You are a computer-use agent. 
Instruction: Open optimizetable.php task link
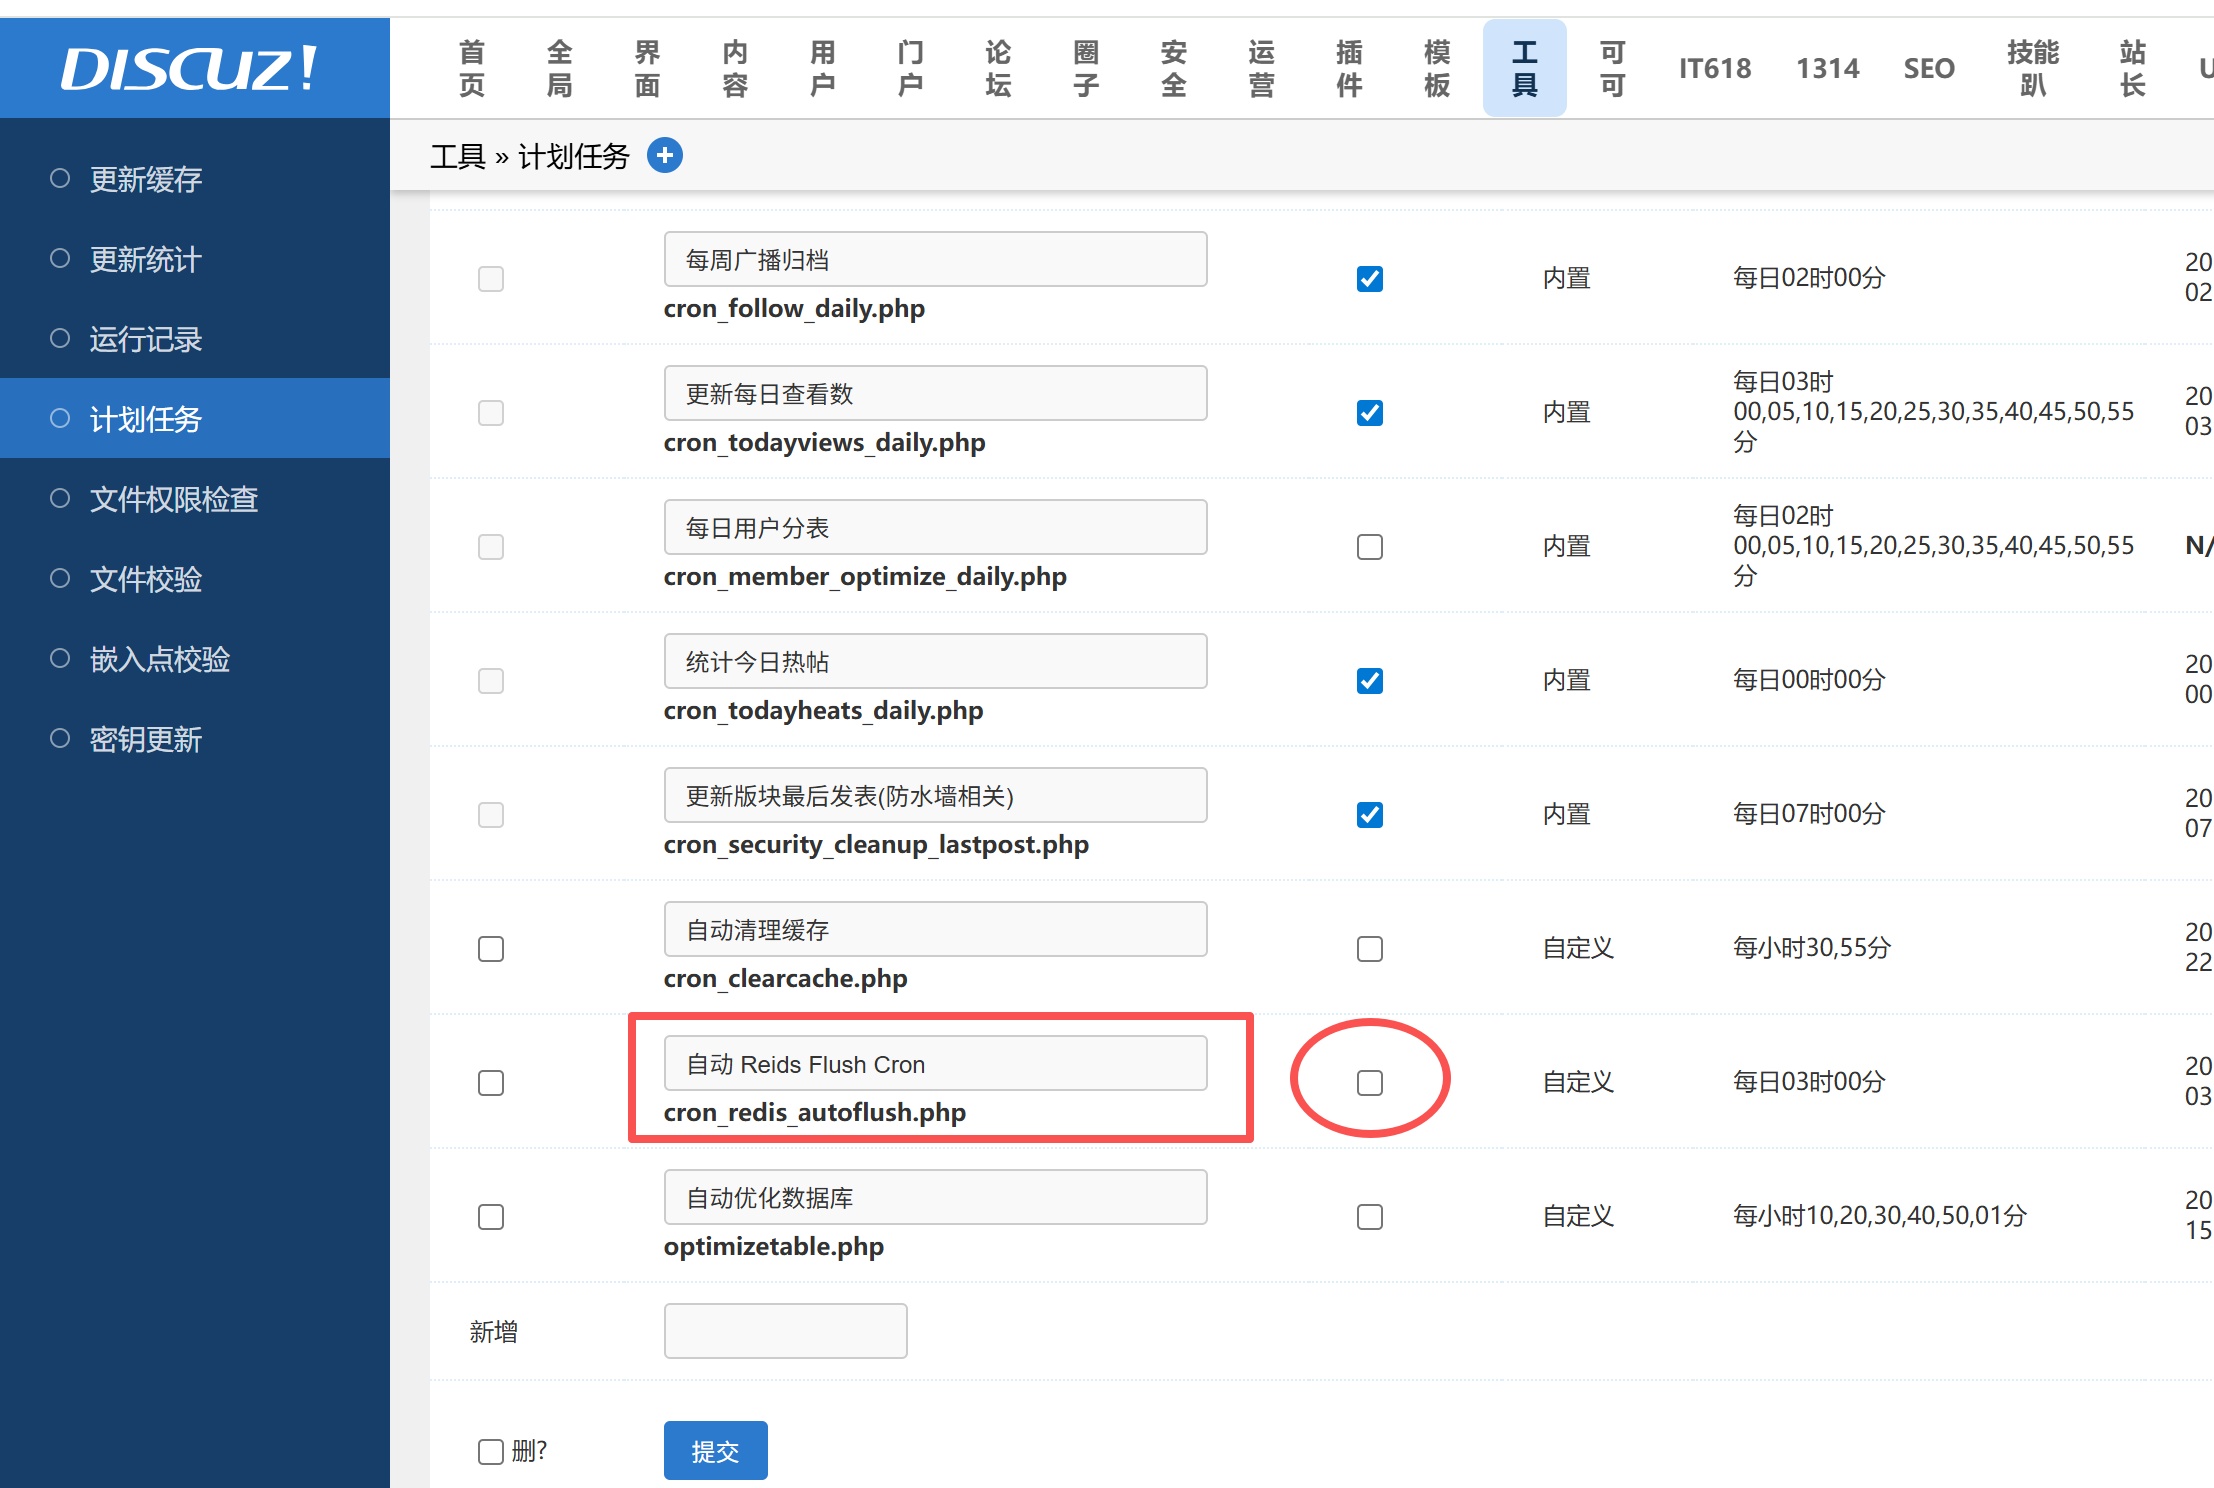773,1247
